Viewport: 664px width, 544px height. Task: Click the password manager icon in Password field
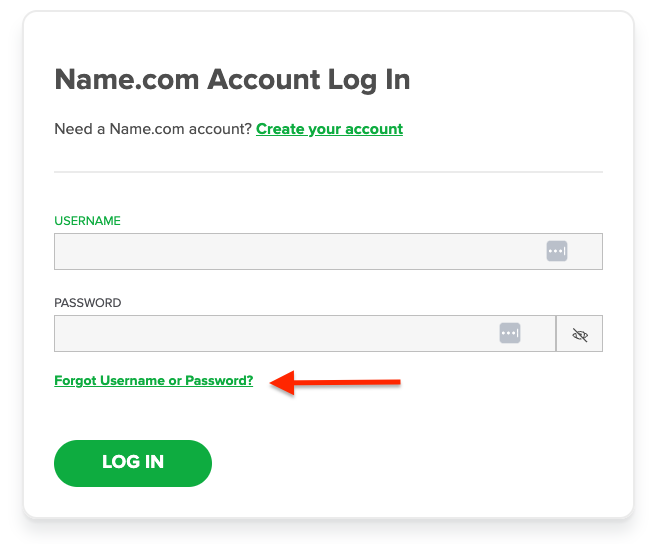(510, 333)
